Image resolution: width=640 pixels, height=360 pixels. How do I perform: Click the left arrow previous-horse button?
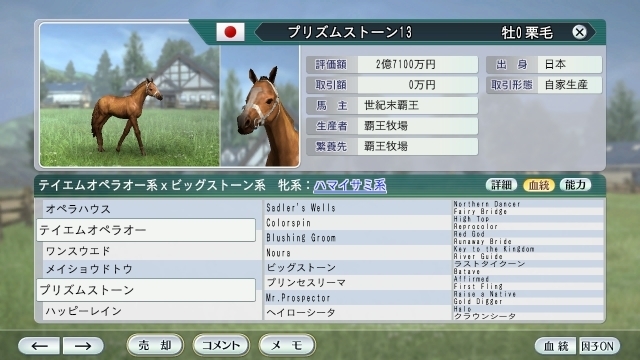[39, 346]
